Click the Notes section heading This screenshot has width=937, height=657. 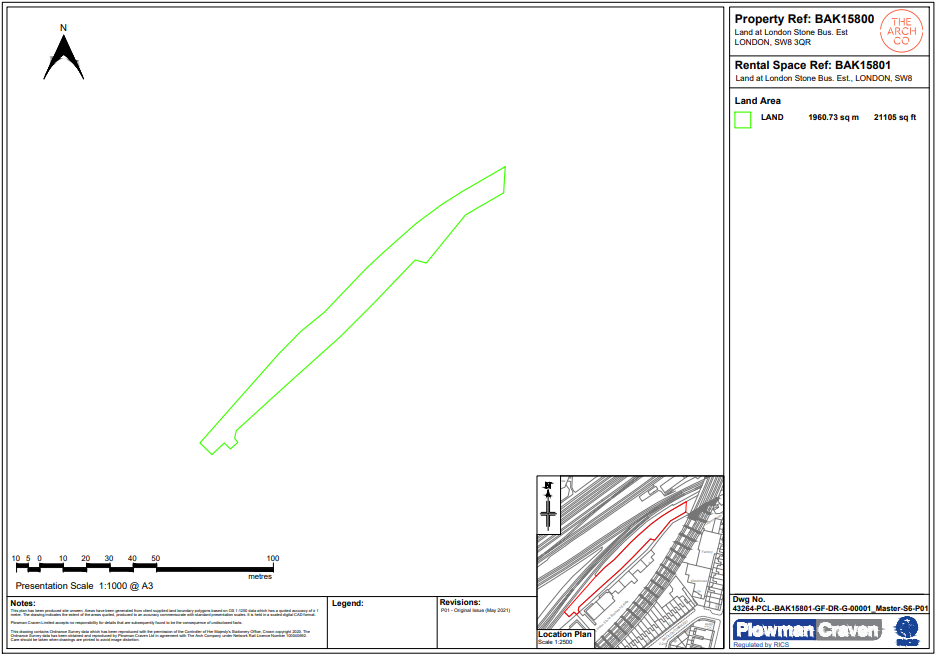[x=22, y=603]
